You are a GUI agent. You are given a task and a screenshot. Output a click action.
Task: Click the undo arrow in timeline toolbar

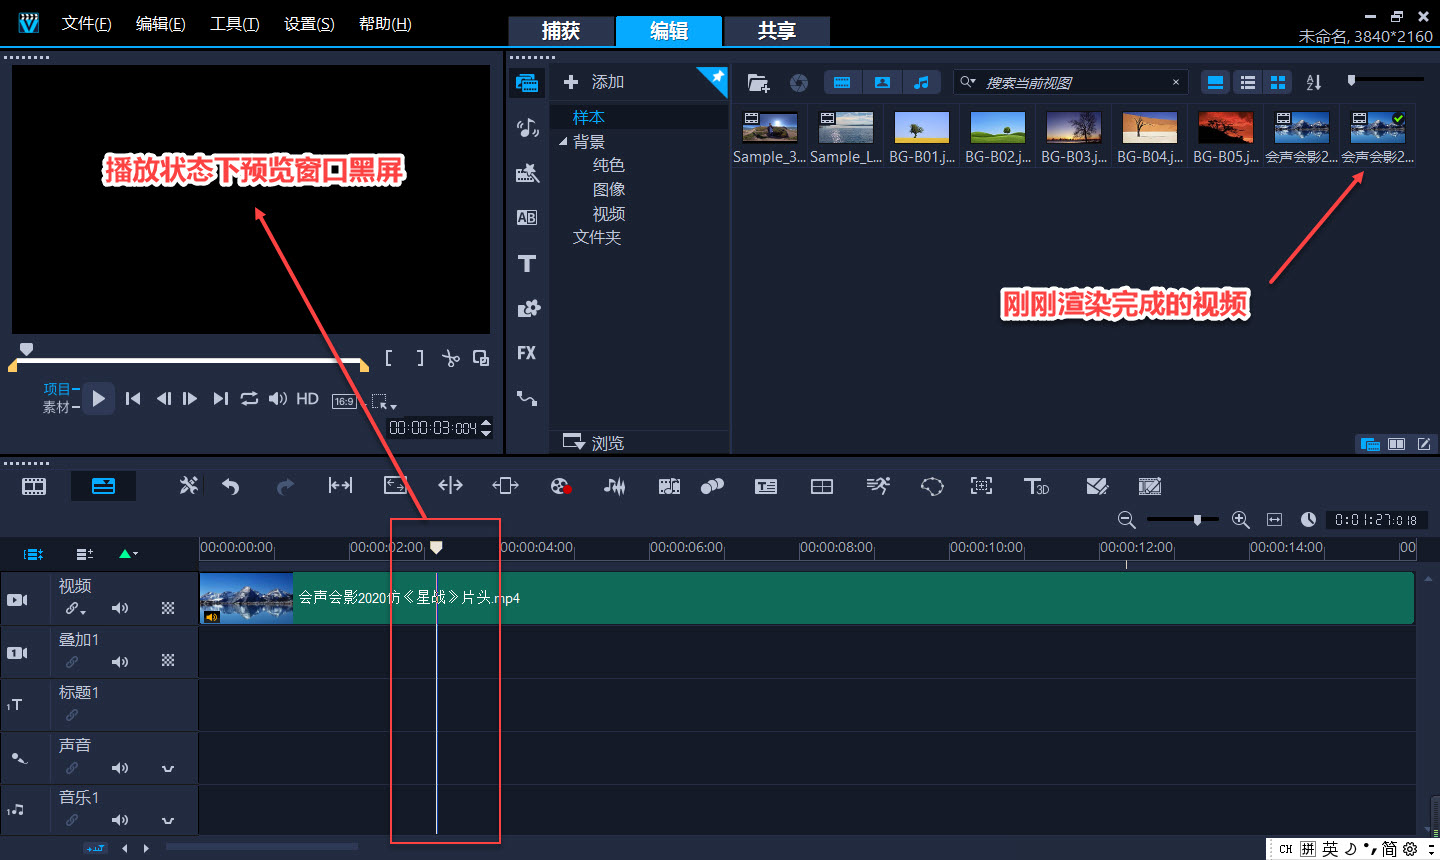tap(231, 487)
